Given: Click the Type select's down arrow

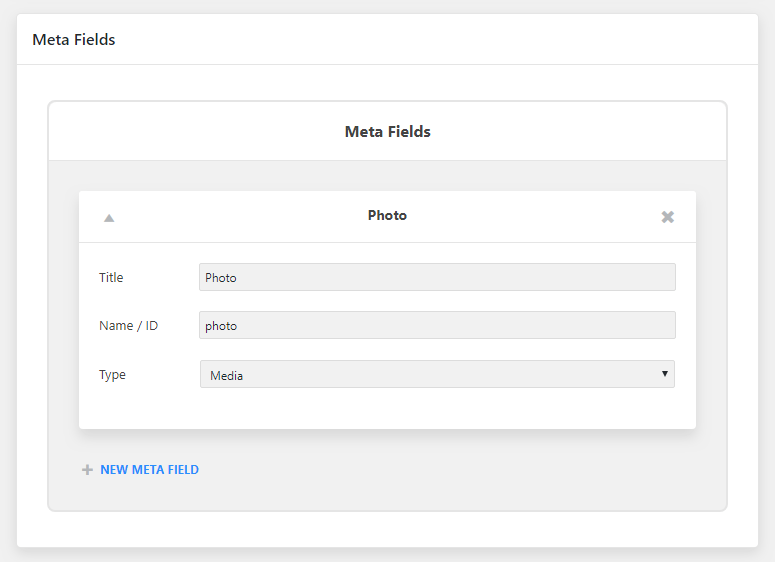Looking at the screenshot, I should coord(665,374).
